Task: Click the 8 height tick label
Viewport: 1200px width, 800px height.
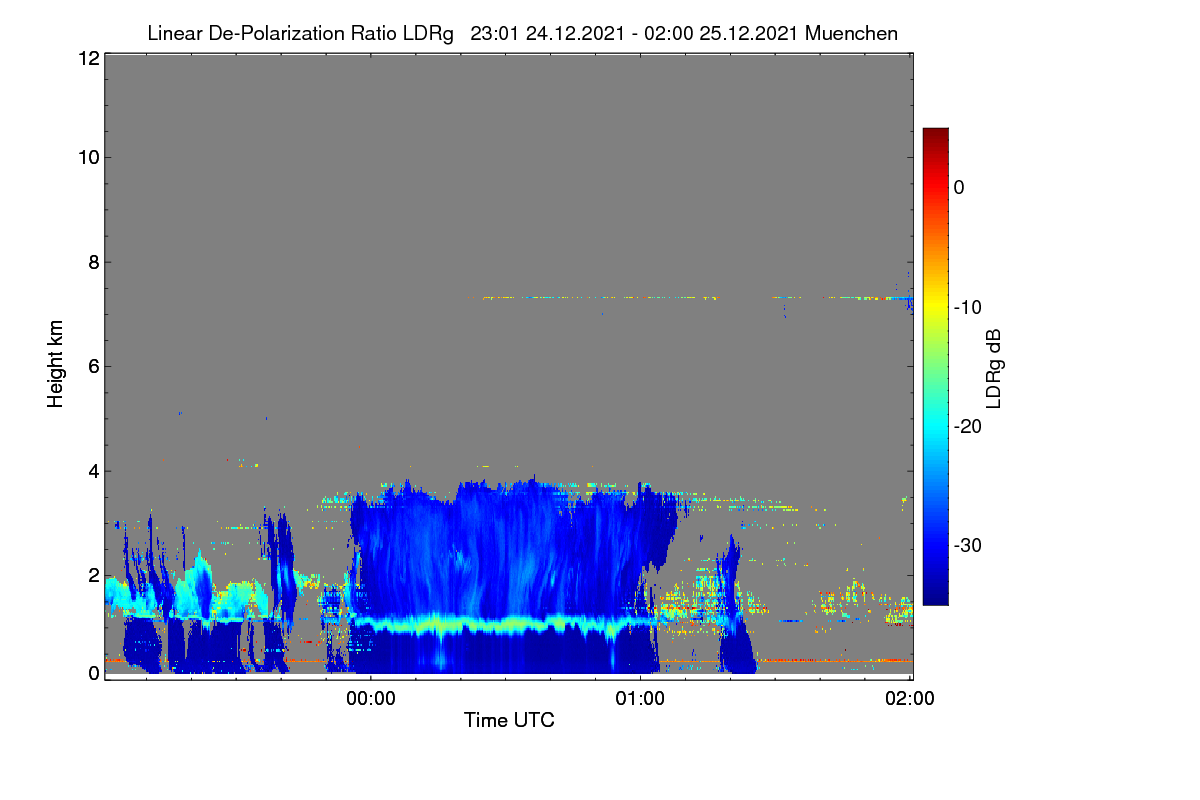Action: [93, 262]
